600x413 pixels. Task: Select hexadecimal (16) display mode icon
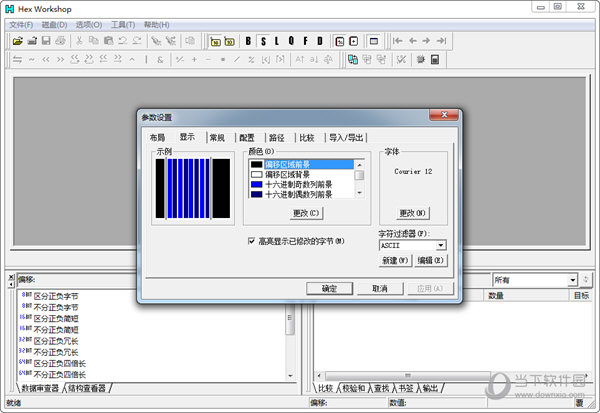[215, 41]
